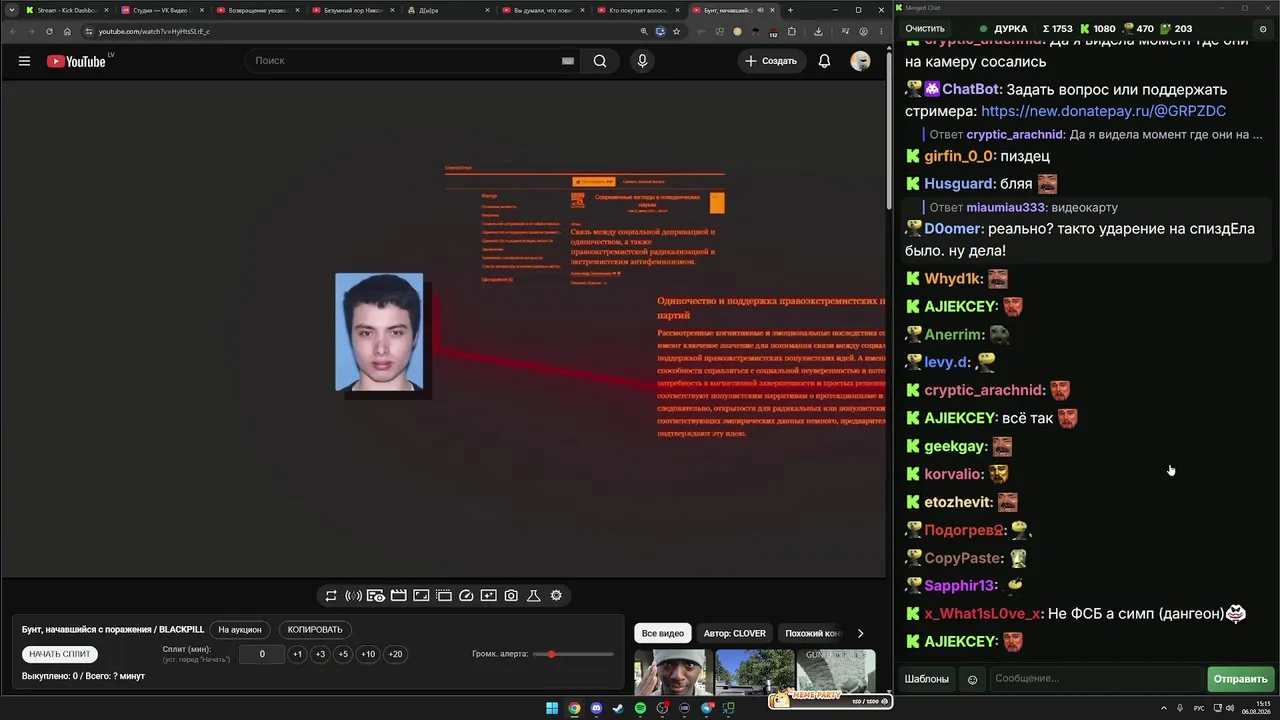Screen dimensions: 1280x720
Task: Open a new browser tab
Action: pos(790,10)
